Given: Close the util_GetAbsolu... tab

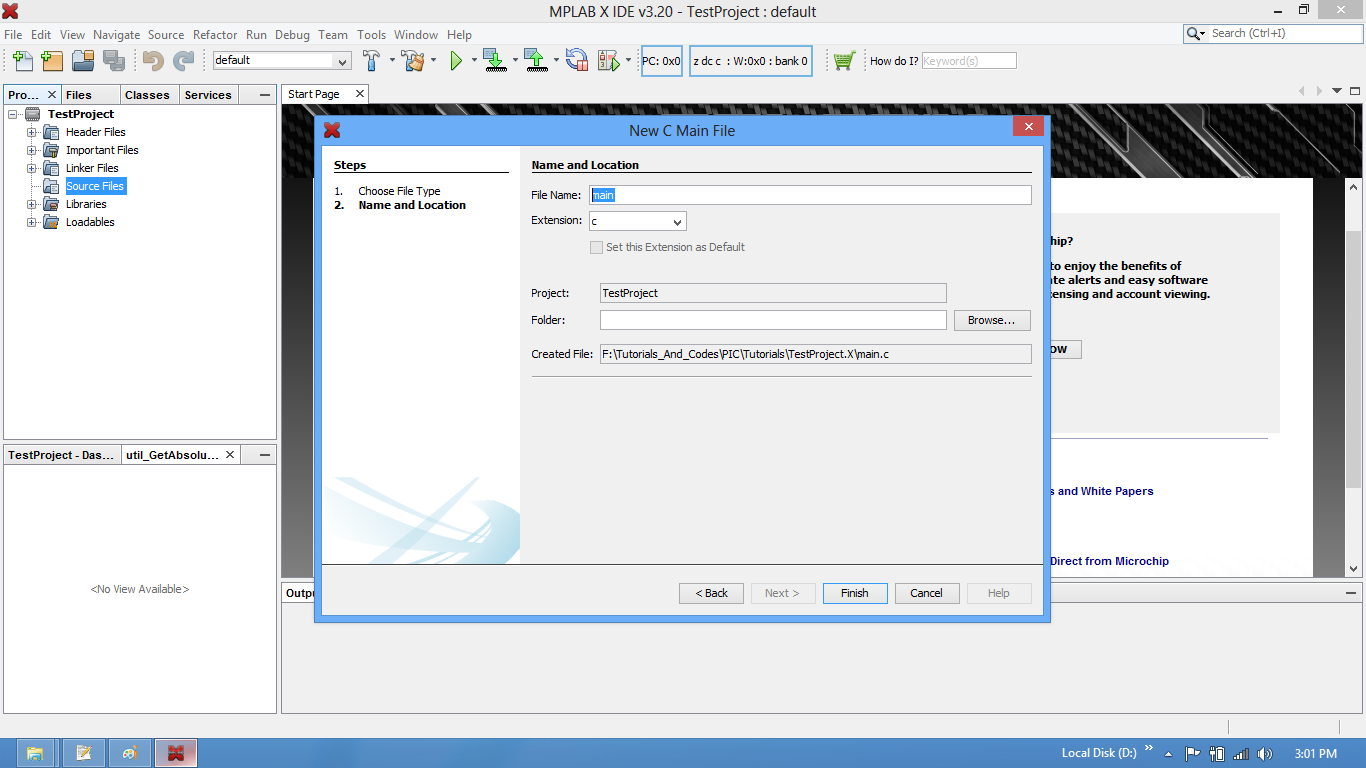Looking at the screenshot, I should [x=230, y=454].
